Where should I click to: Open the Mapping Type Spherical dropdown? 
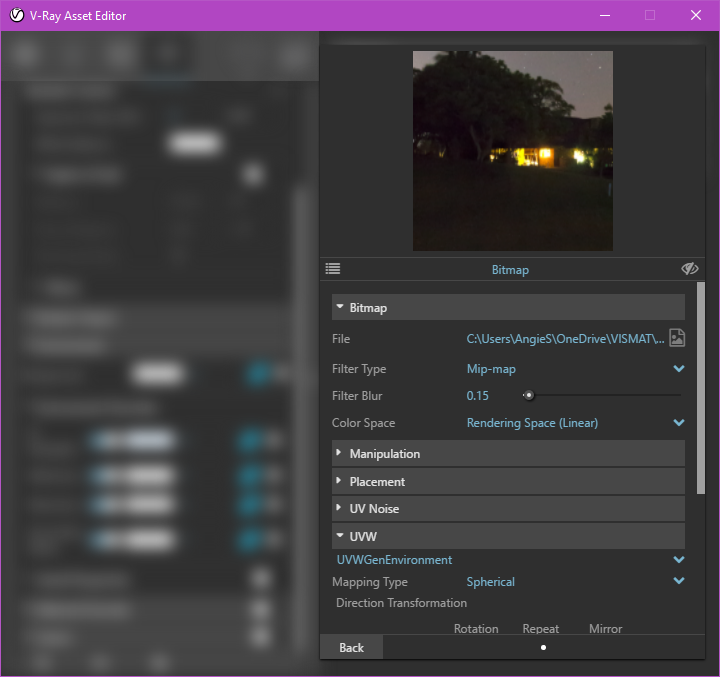point(575,581)
